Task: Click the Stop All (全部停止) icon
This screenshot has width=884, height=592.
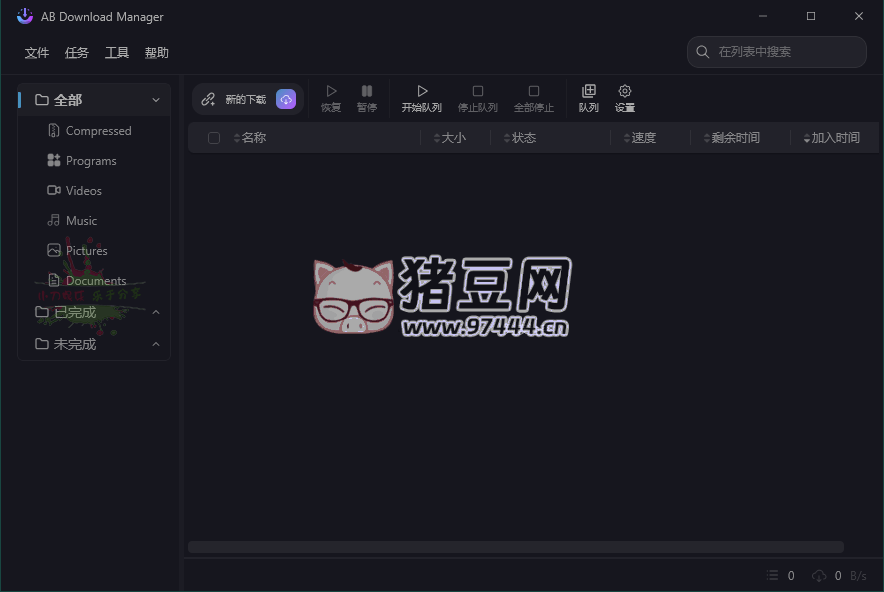Action: pyautogui.click(x=534, y=92)
